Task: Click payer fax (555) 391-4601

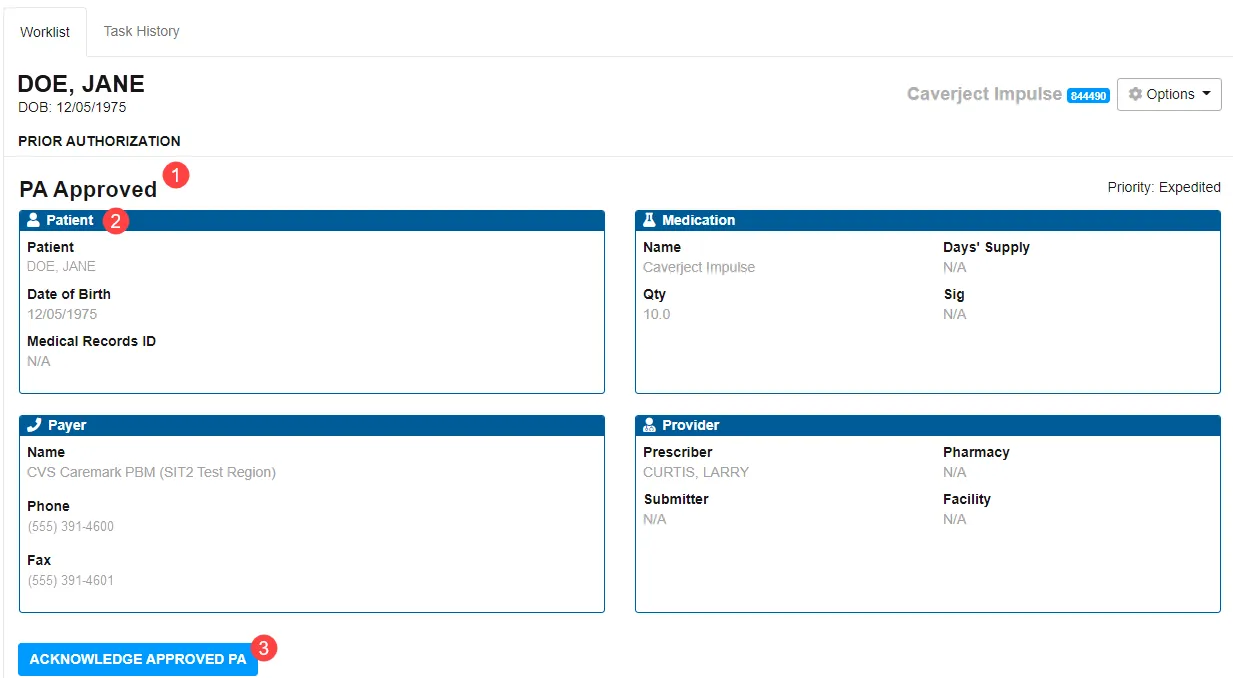Action: [71, 580]
